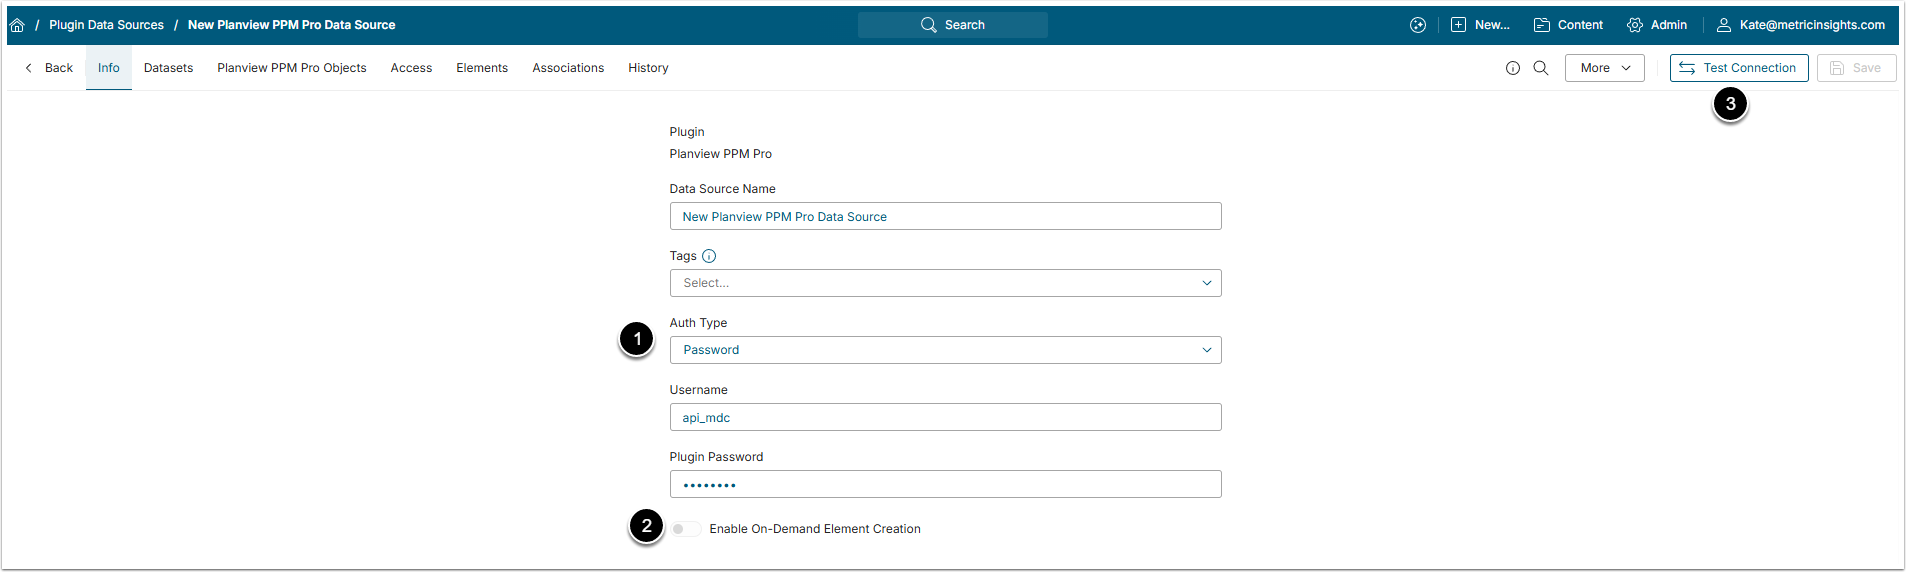This screenshot has width=1906, height=572.
Task: Click the top Search bar
Action: pos(952,25)
